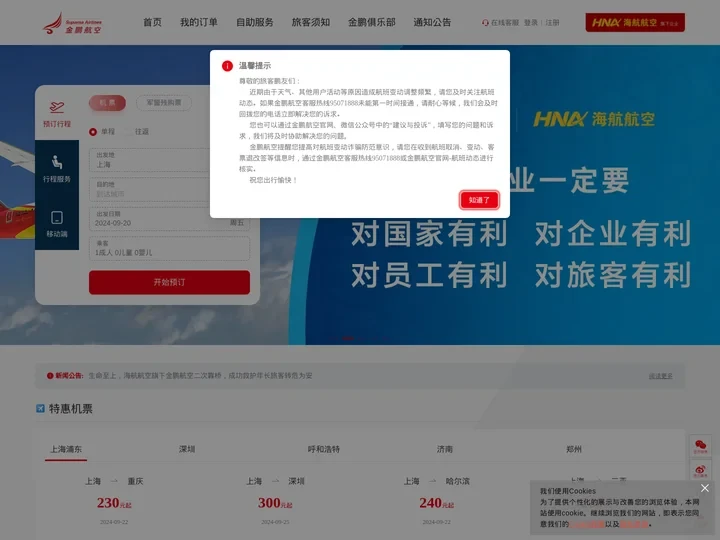Image resolution: width=720 pixels, height=540 pixels.
Task: Switch to the 机票 tab
Action: (x=107, y=102)
